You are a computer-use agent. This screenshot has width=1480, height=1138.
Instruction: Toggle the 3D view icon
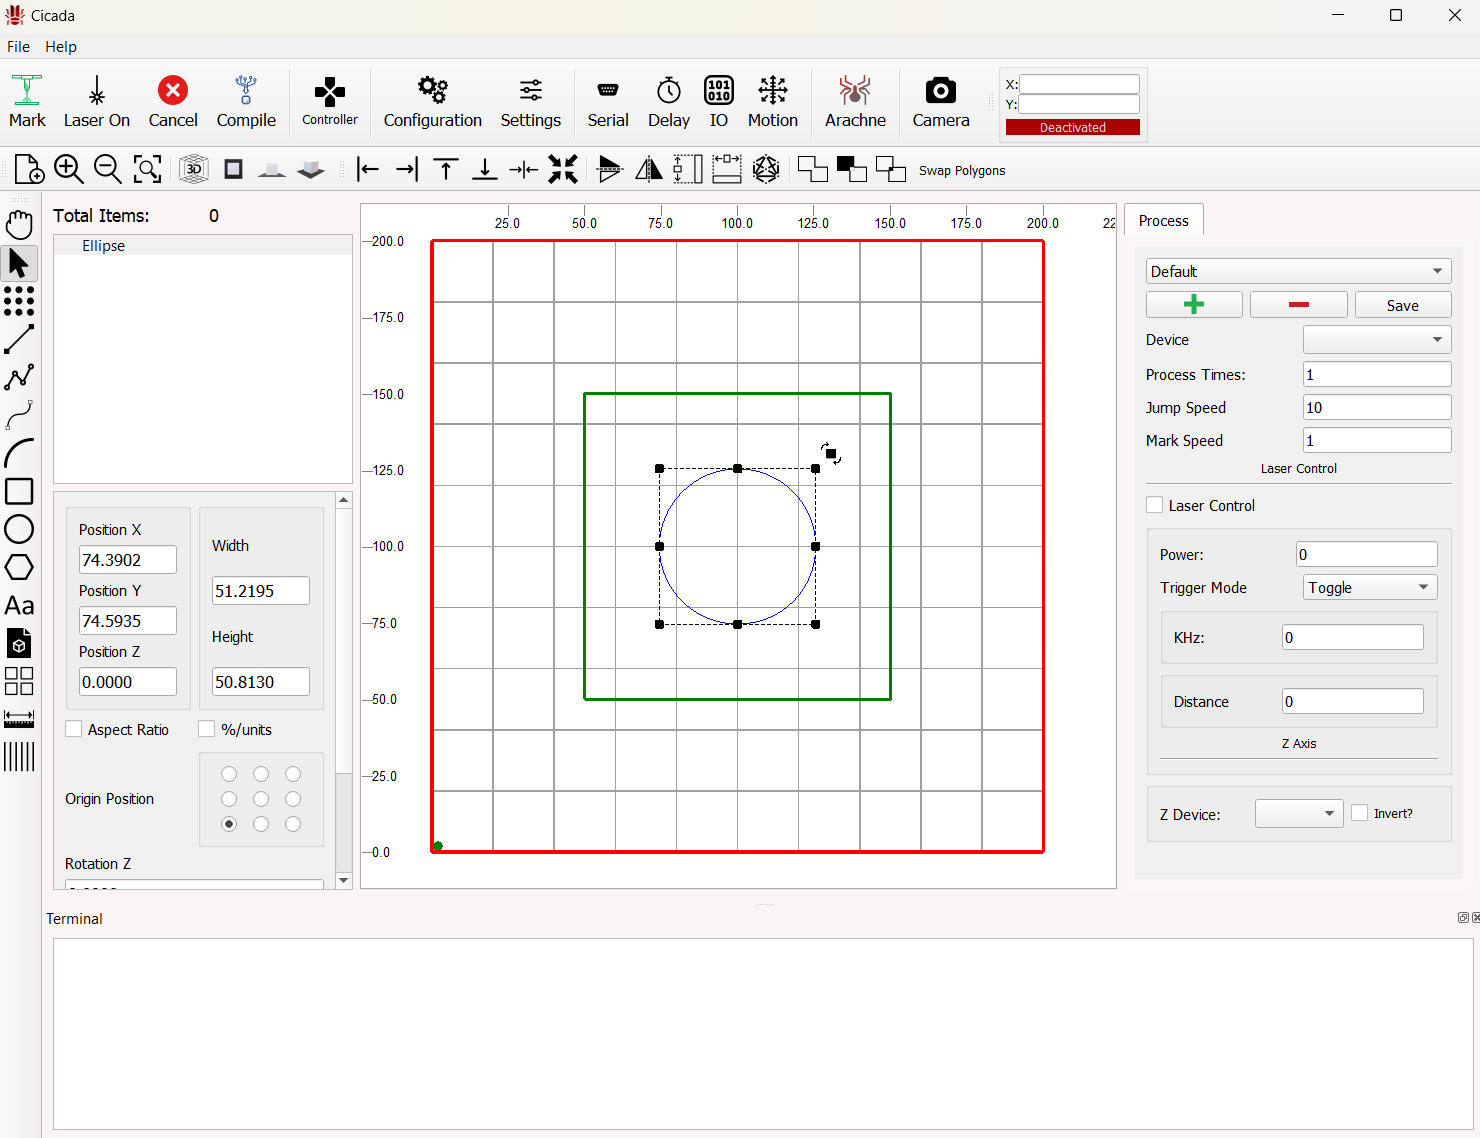tap(192, 169)
